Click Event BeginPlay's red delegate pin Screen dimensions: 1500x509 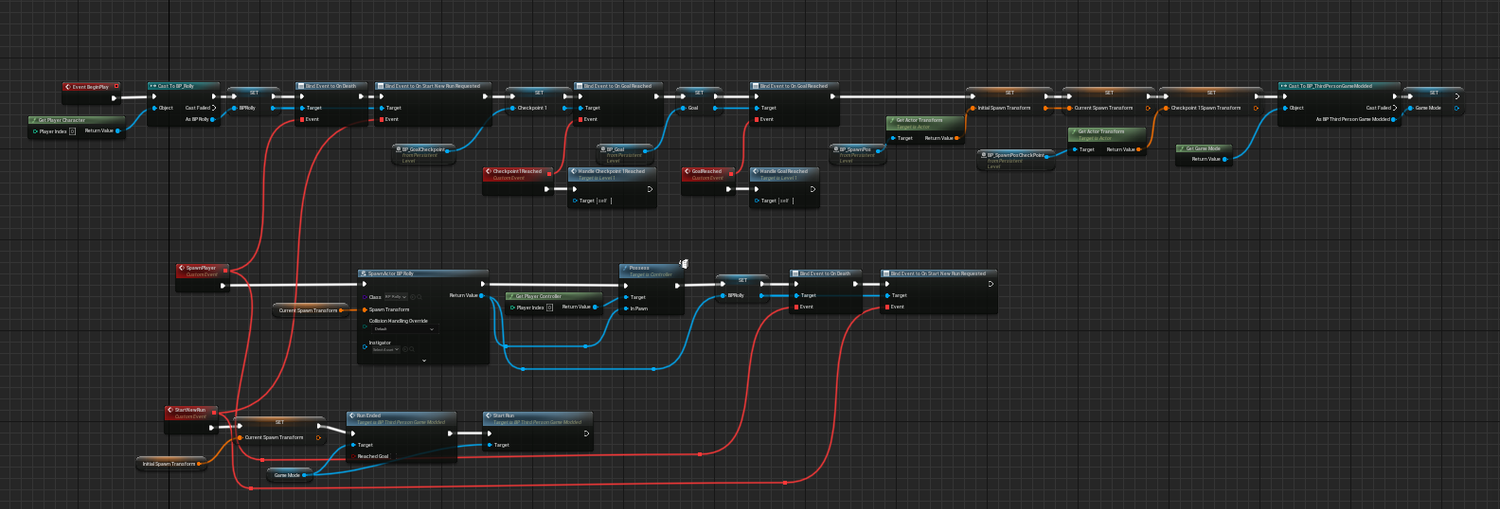point(116,87)
